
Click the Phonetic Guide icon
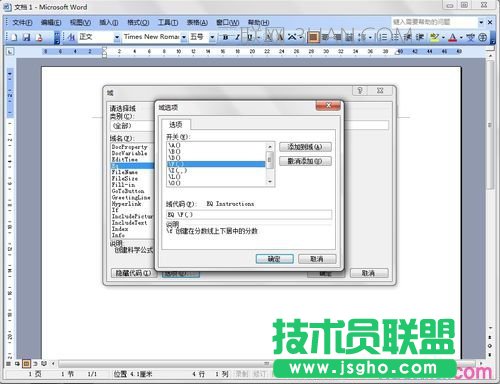pos(470,37)
